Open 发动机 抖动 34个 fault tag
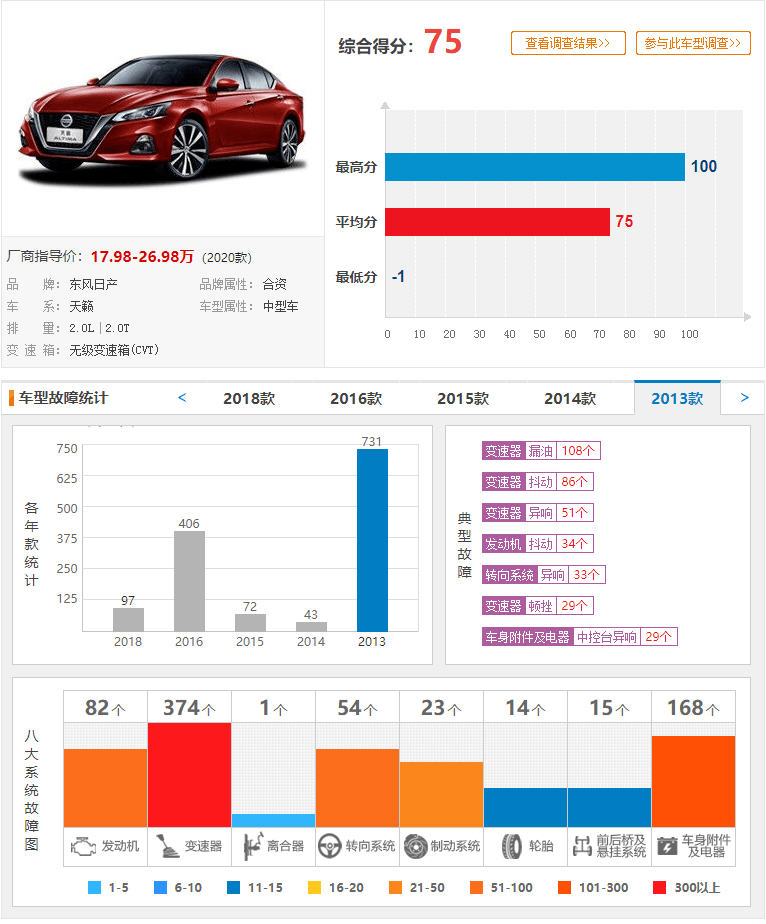The image size is (766, 924). (x=537, y=543)
